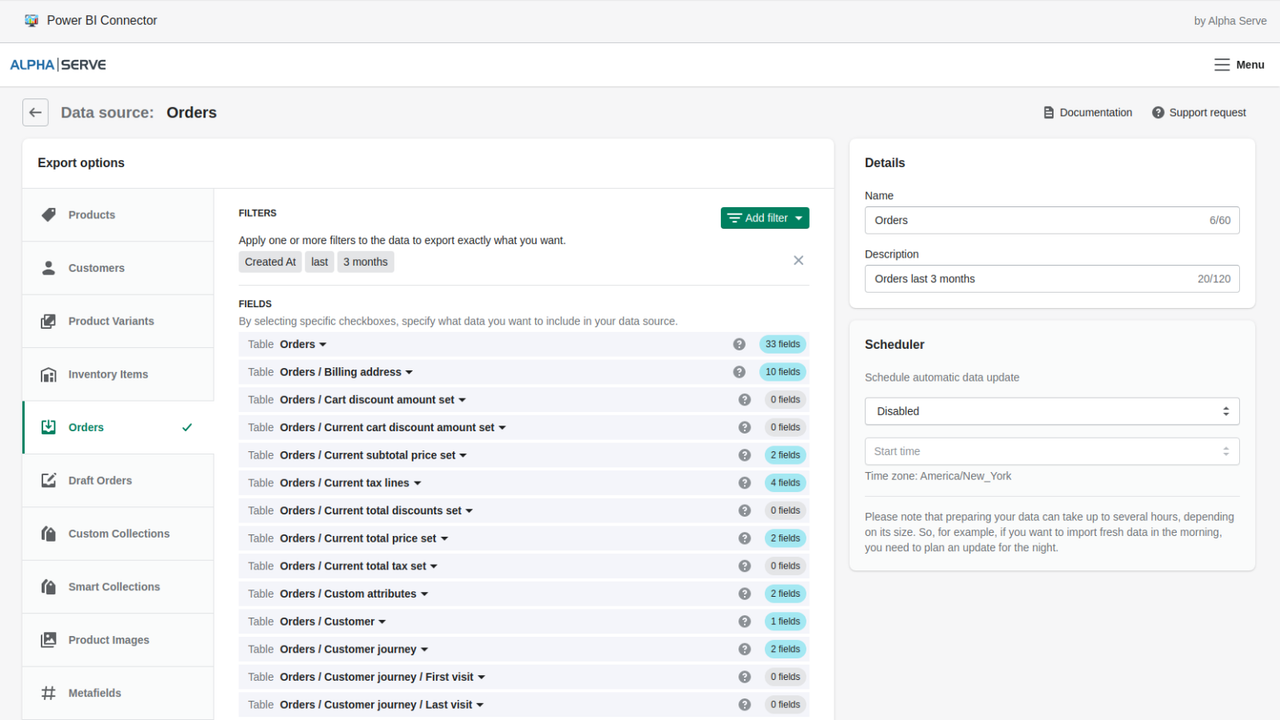Viewport: 1280px width, 720px height.
Task: Click the Product Images icon
Action: coord(48,640)
